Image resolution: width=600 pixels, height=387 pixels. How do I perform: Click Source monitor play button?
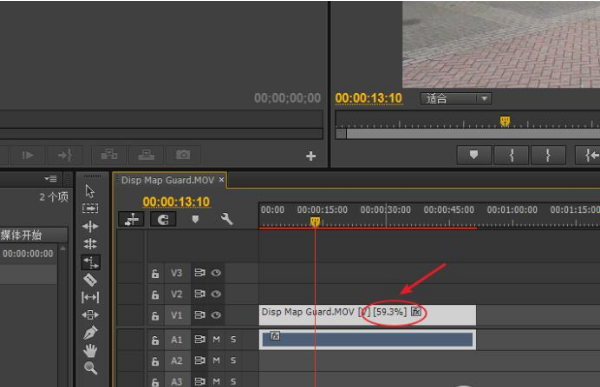(x=28, y=155)
